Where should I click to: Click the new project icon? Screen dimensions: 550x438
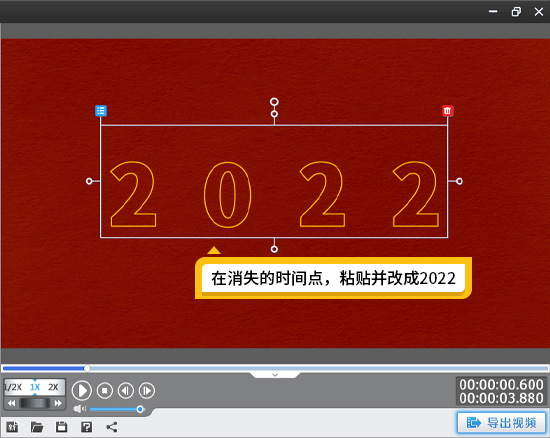click(x=12, y=427)
